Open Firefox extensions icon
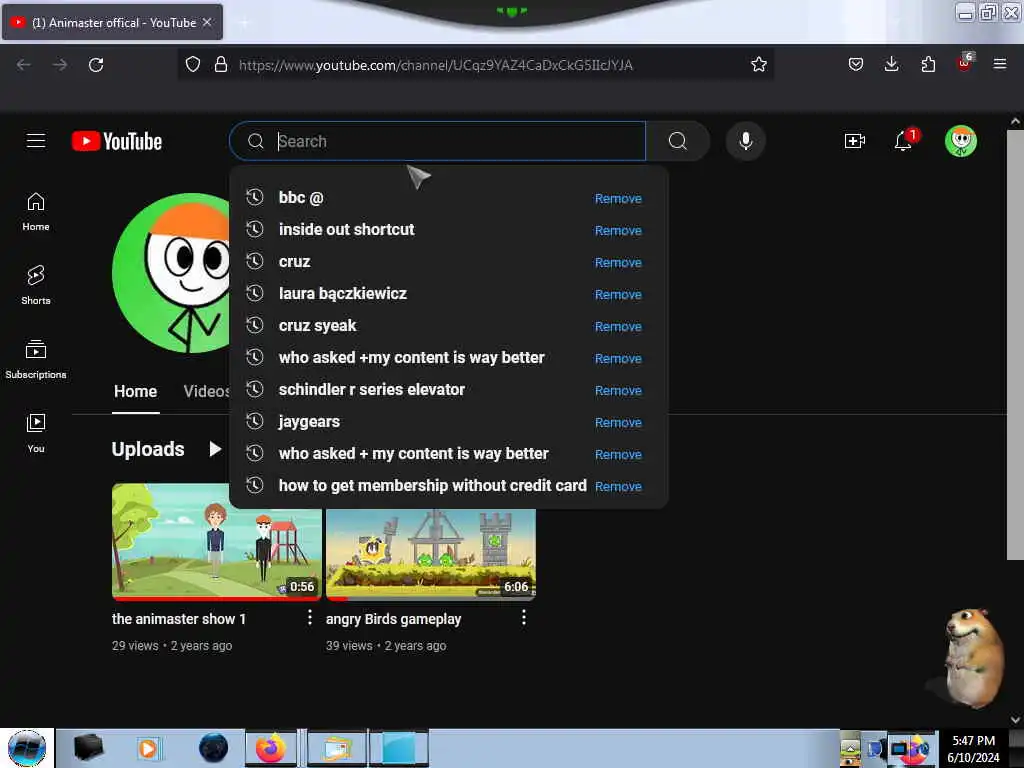 coord(928,65)
